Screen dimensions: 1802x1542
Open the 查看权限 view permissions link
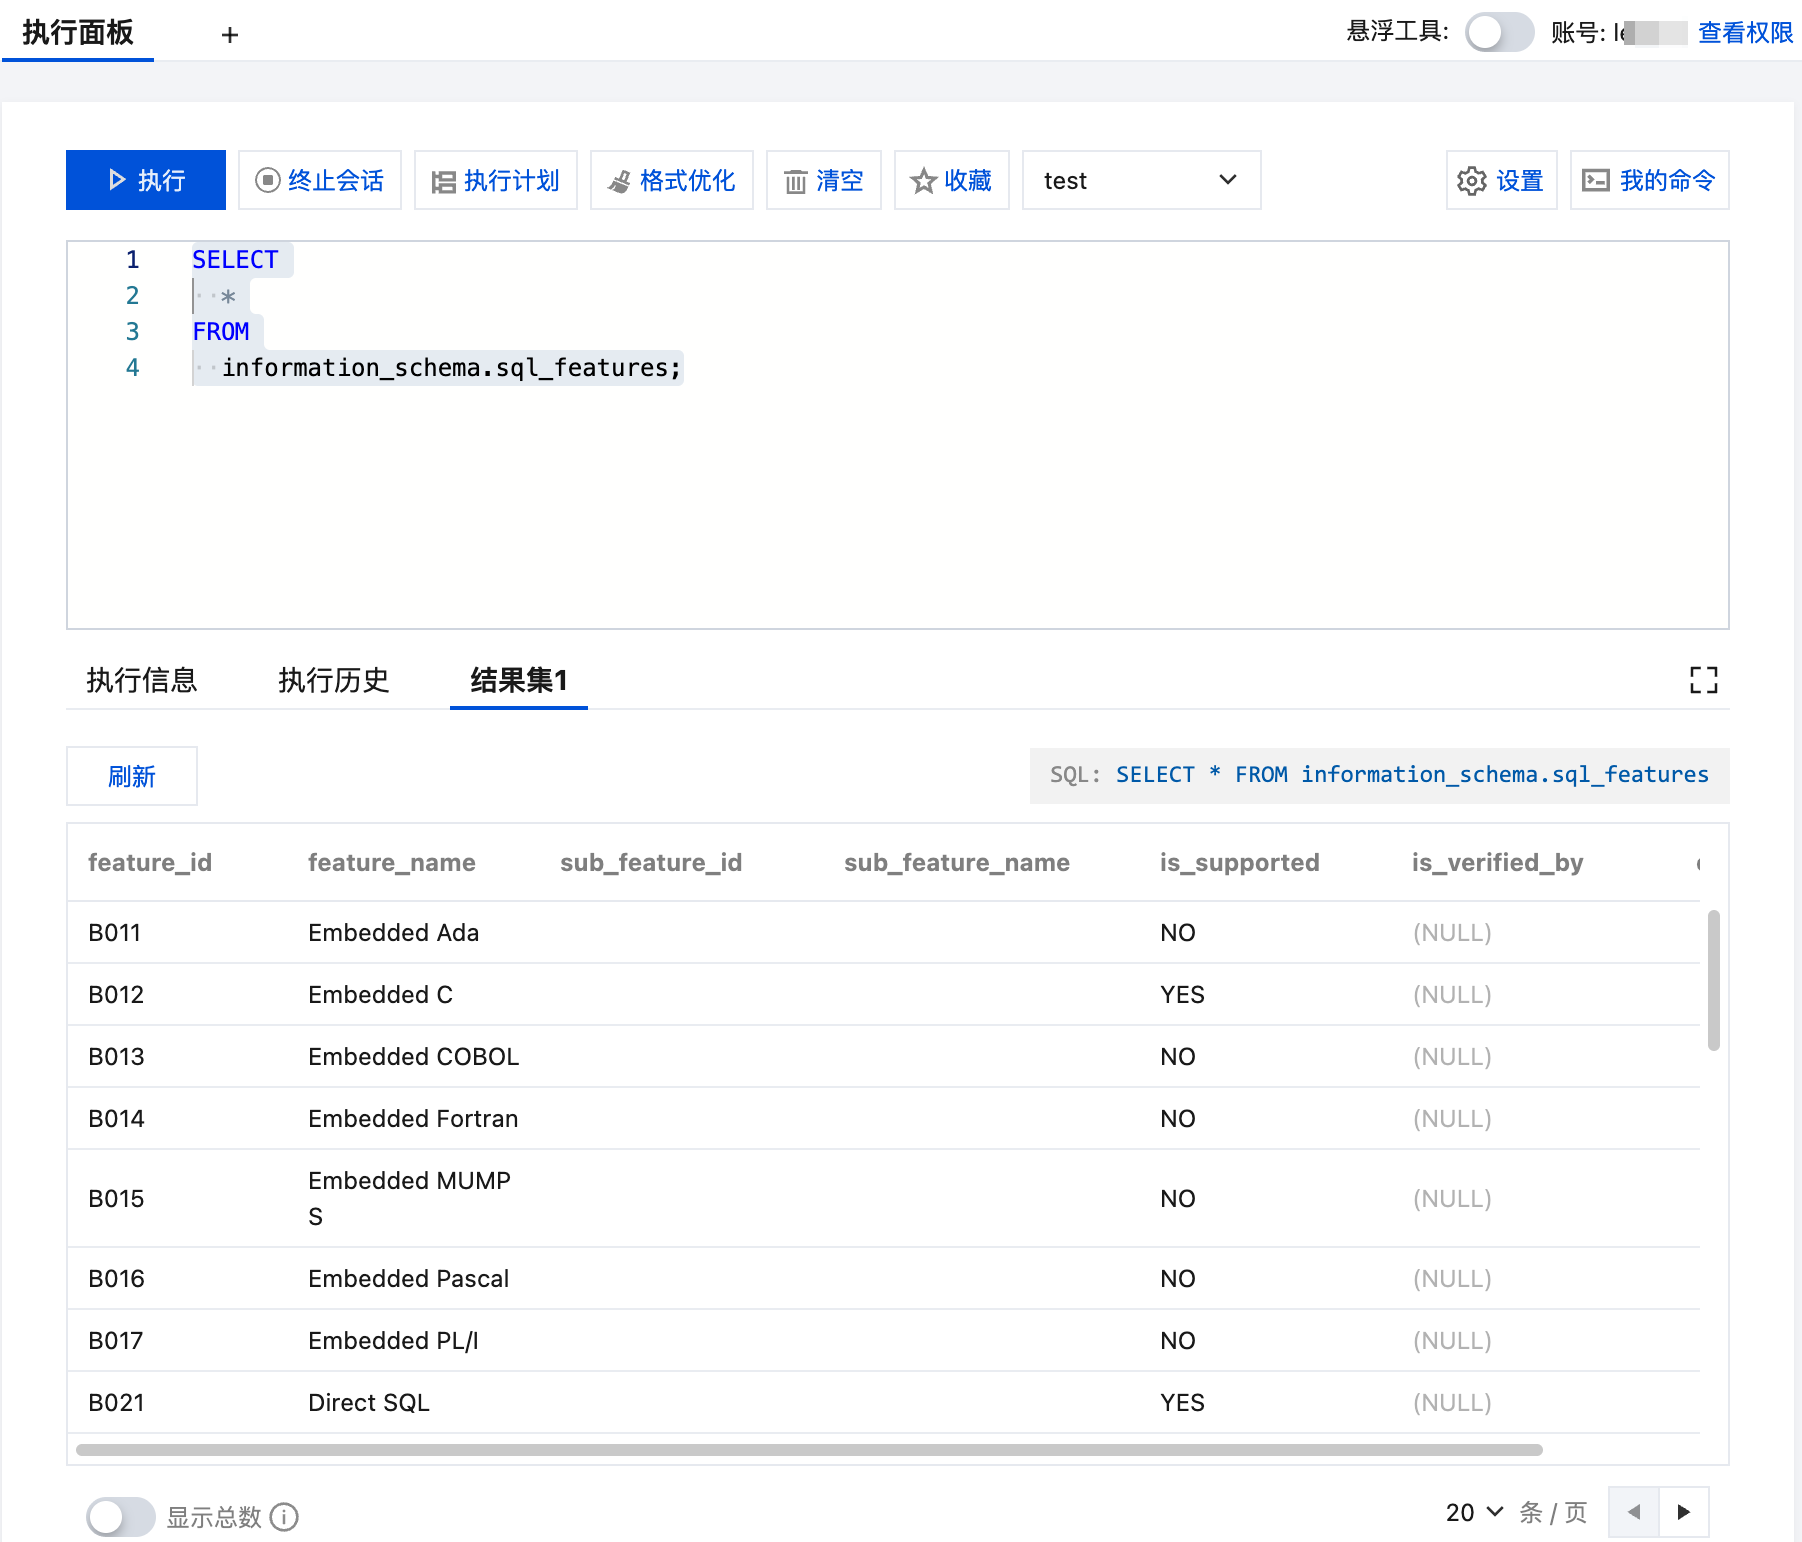(x=1745, y=32)
